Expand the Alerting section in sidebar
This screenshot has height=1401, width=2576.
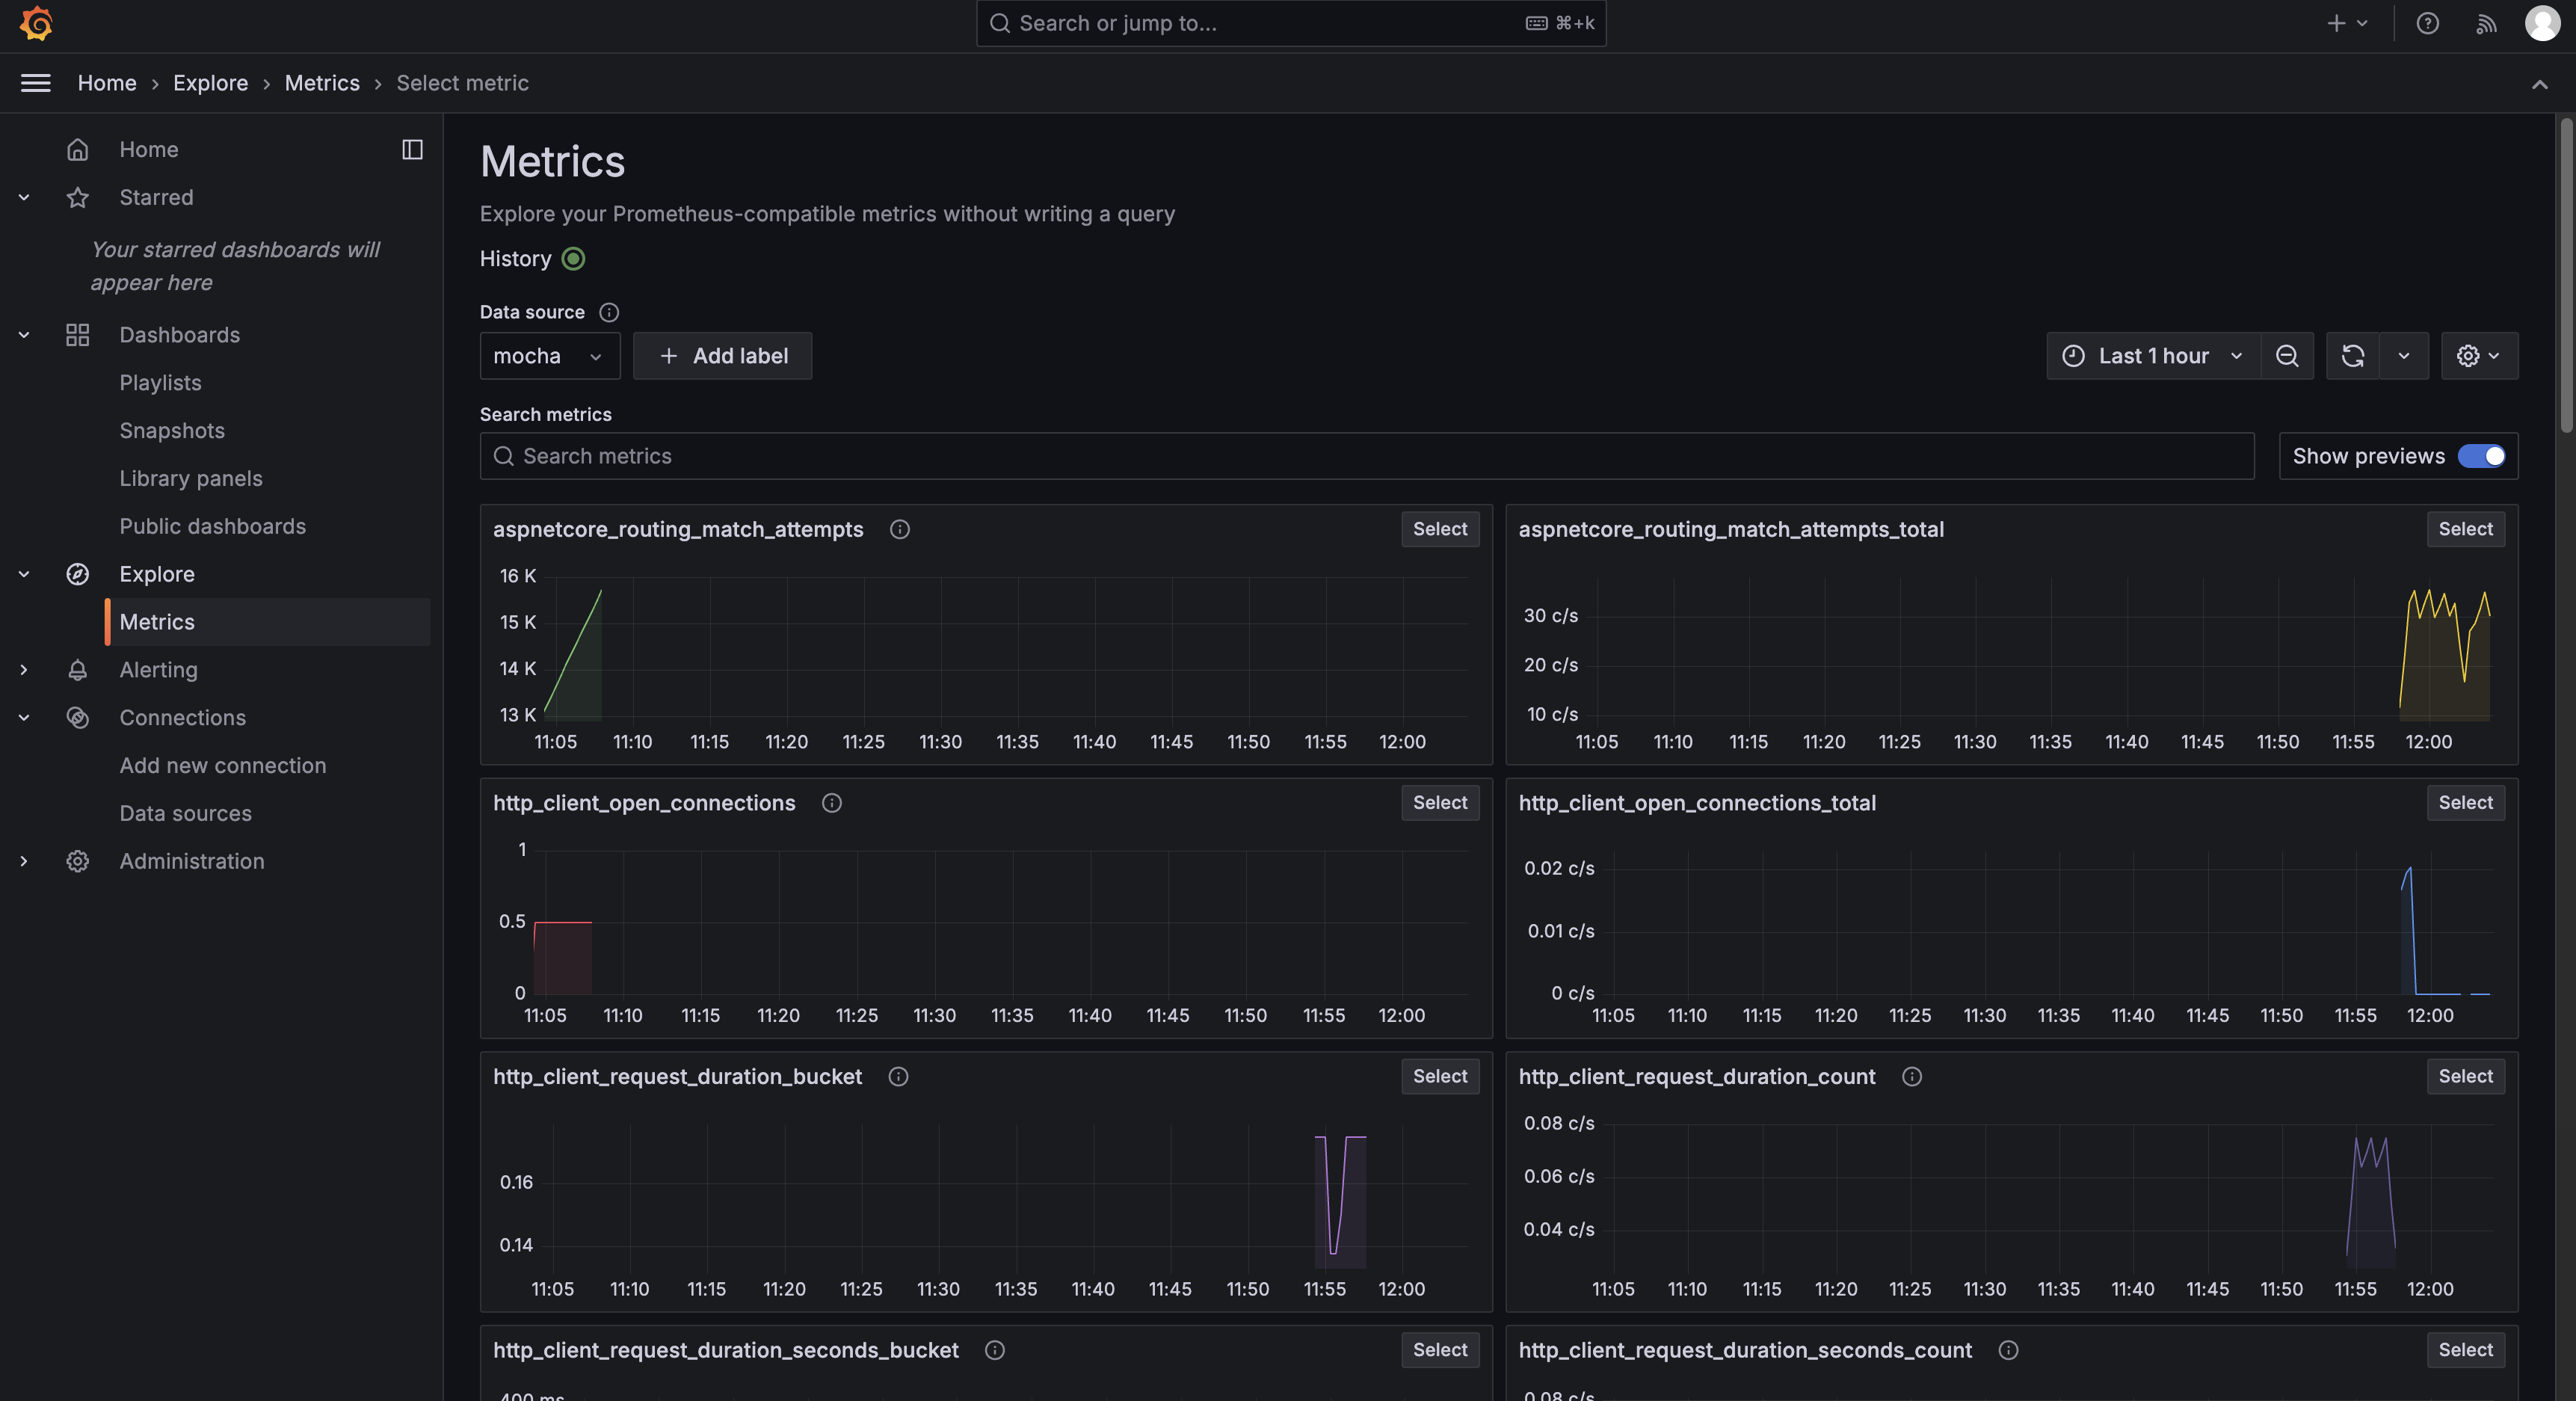(24, 670)
